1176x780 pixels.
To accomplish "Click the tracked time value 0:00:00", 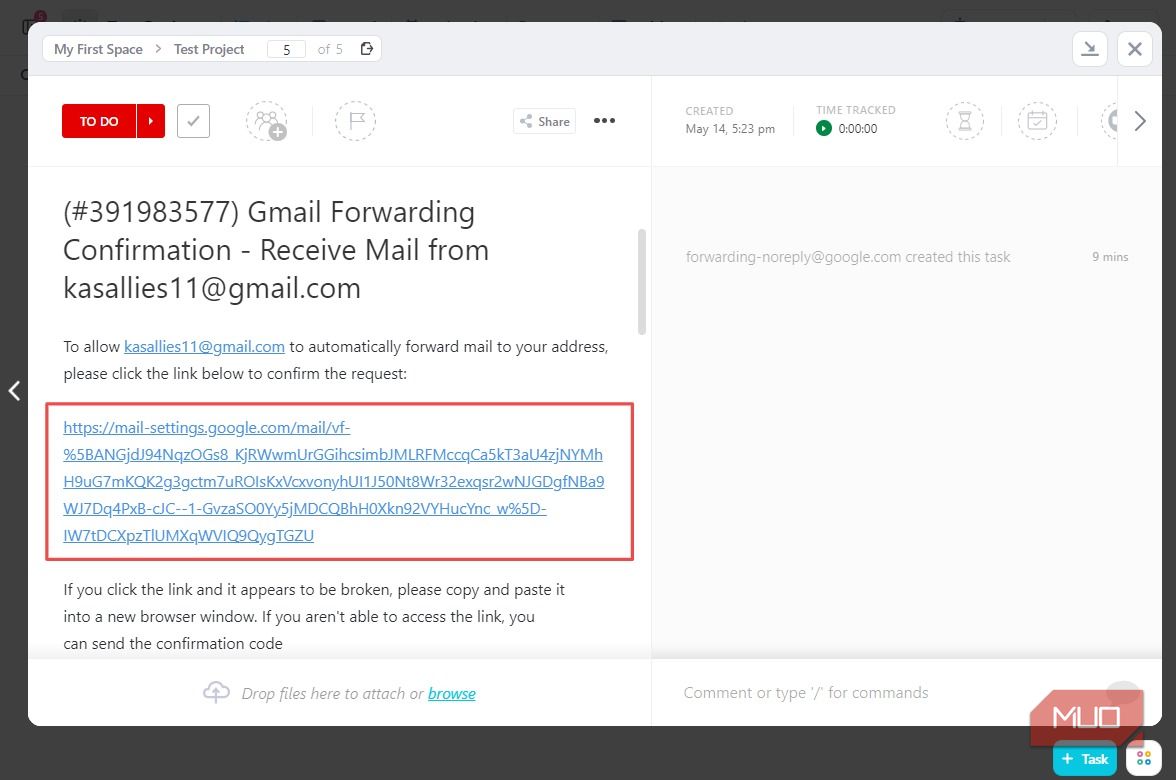I will click(x=857, y=128).
